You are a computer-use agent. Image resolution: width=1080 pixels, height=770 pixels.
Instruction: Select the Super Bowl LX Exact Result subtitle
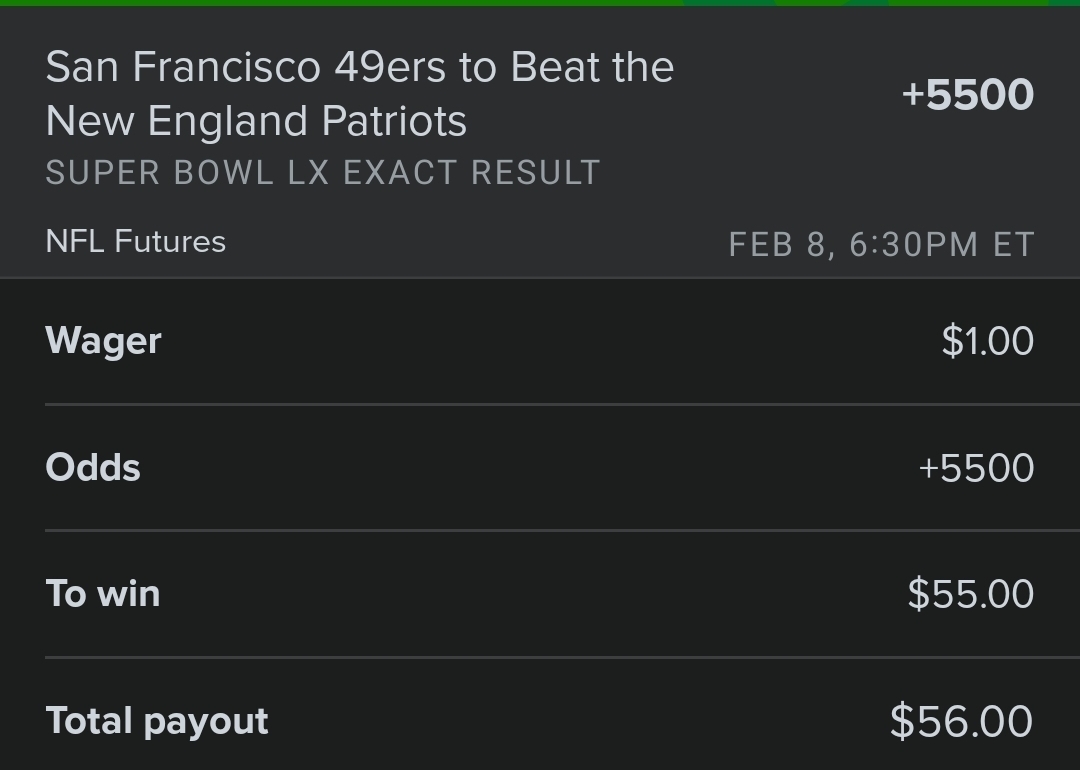point(323,172)
